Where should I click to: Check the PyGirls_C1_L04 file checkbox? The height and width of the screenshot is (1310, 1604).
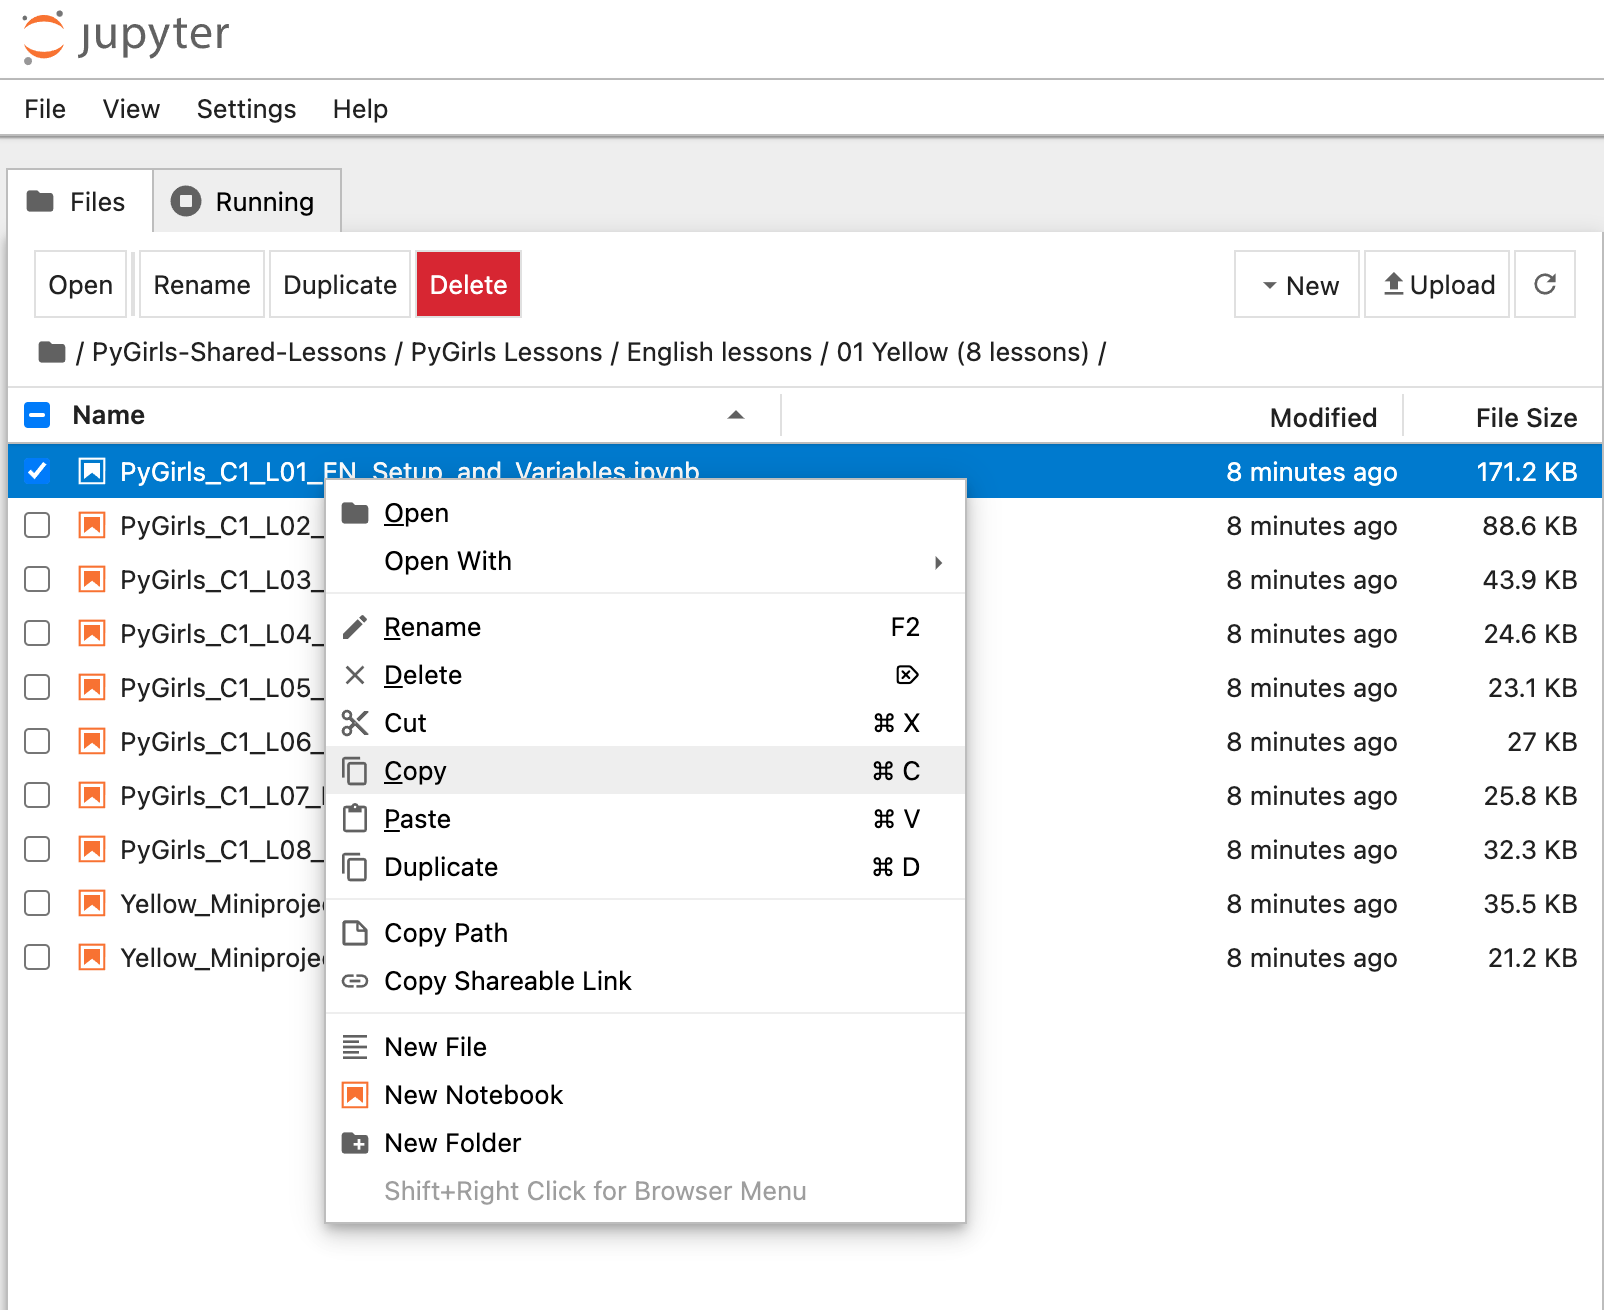37,633
